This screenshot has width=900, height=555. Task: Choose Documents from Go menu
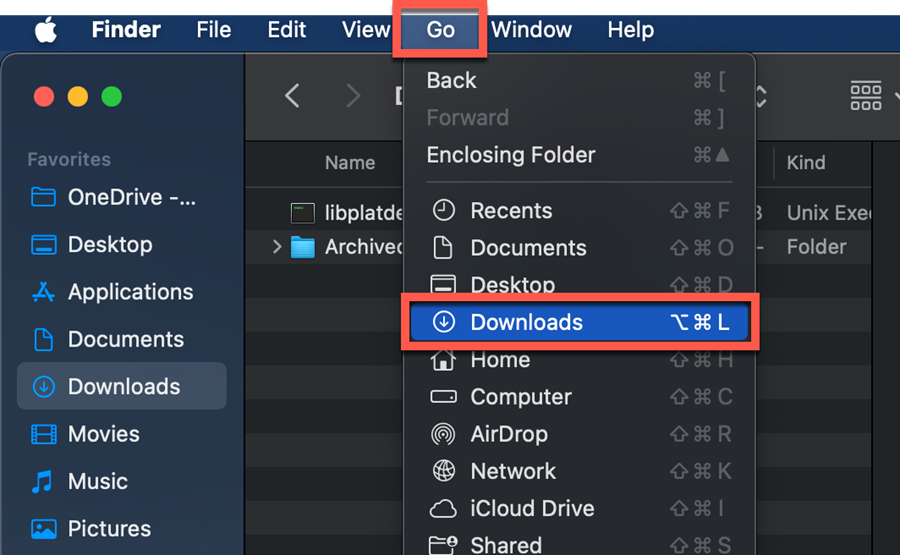(x=579, y=248)
